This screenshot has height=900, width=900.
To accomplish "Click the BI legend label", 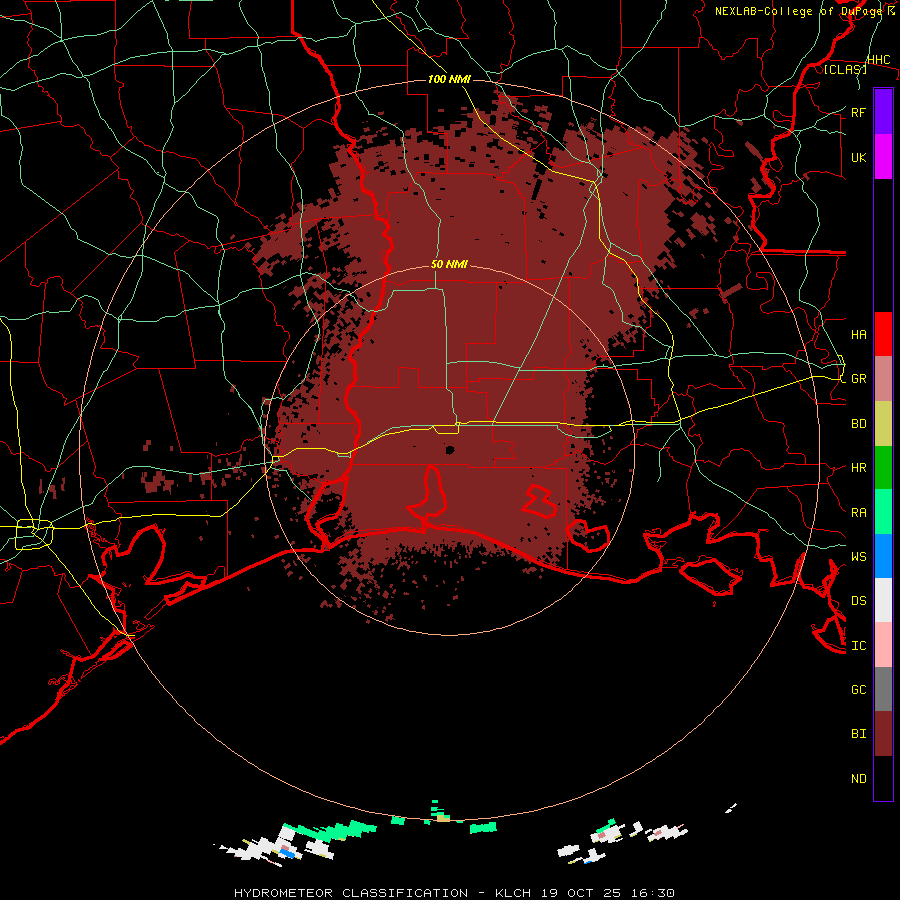I will pyautogui.click(x=858, y=734).
